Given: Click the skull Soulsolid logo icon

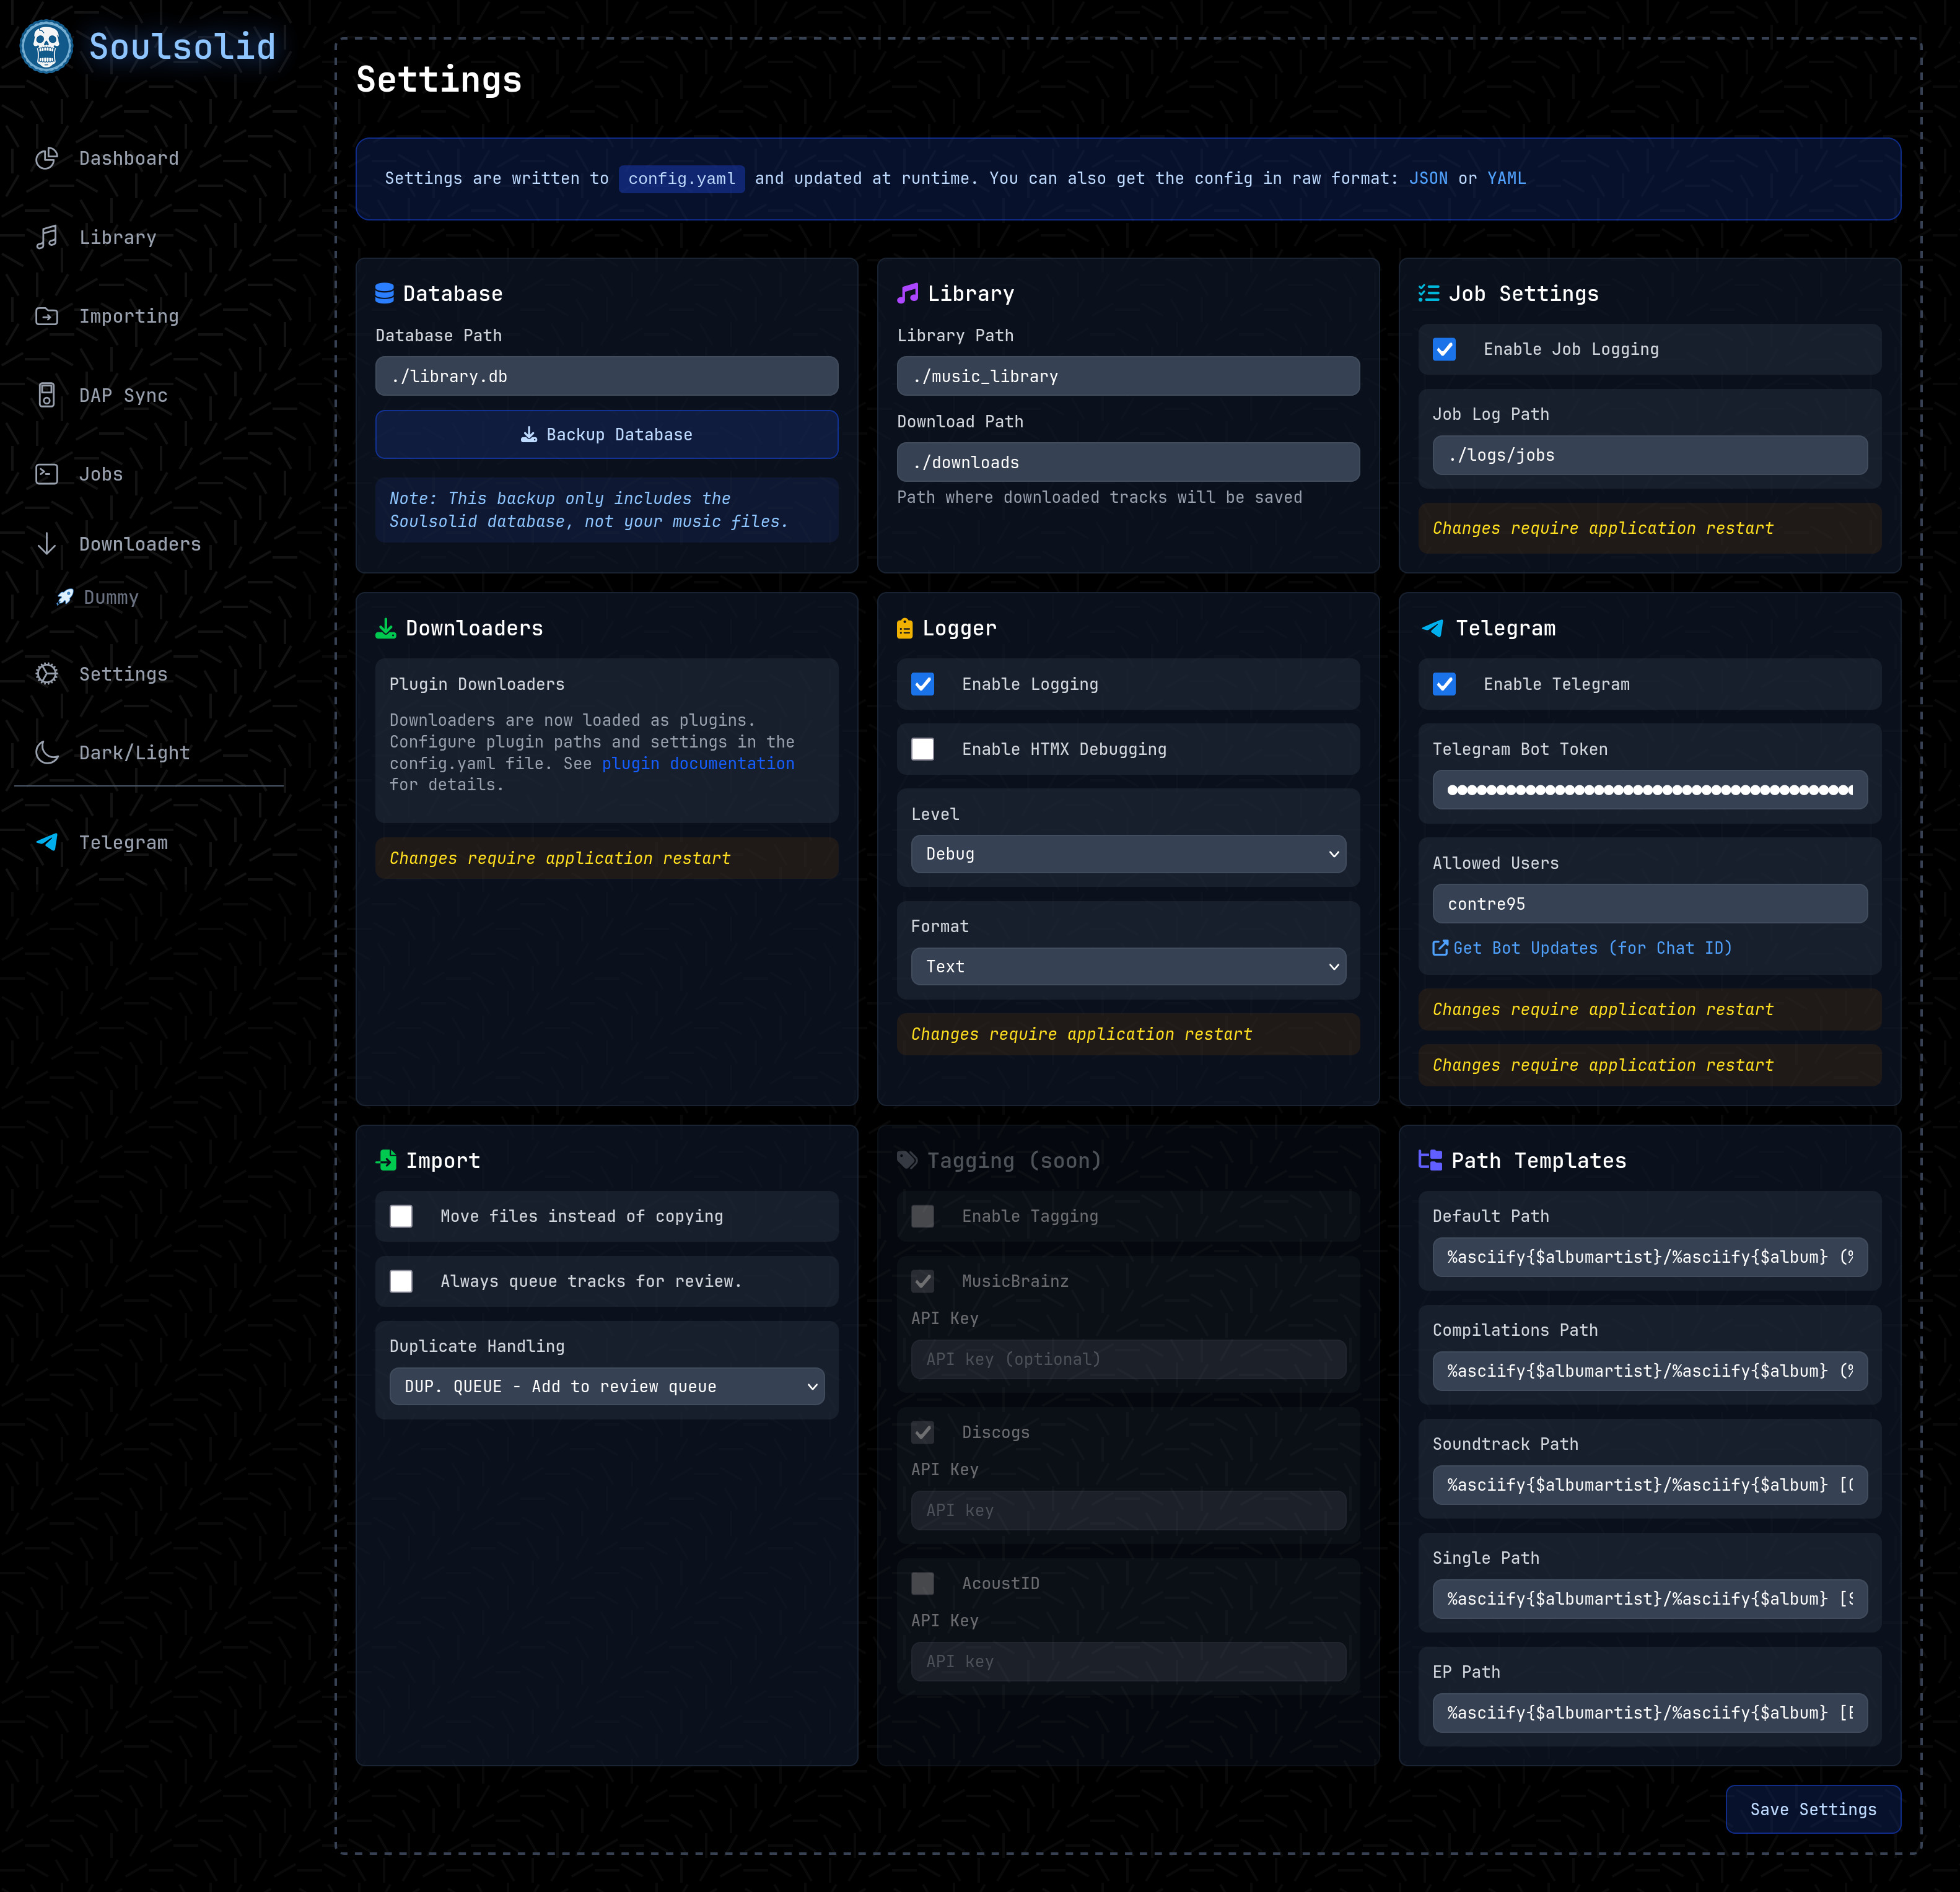Looking at the screenshot, I should [x=45, y=46].
